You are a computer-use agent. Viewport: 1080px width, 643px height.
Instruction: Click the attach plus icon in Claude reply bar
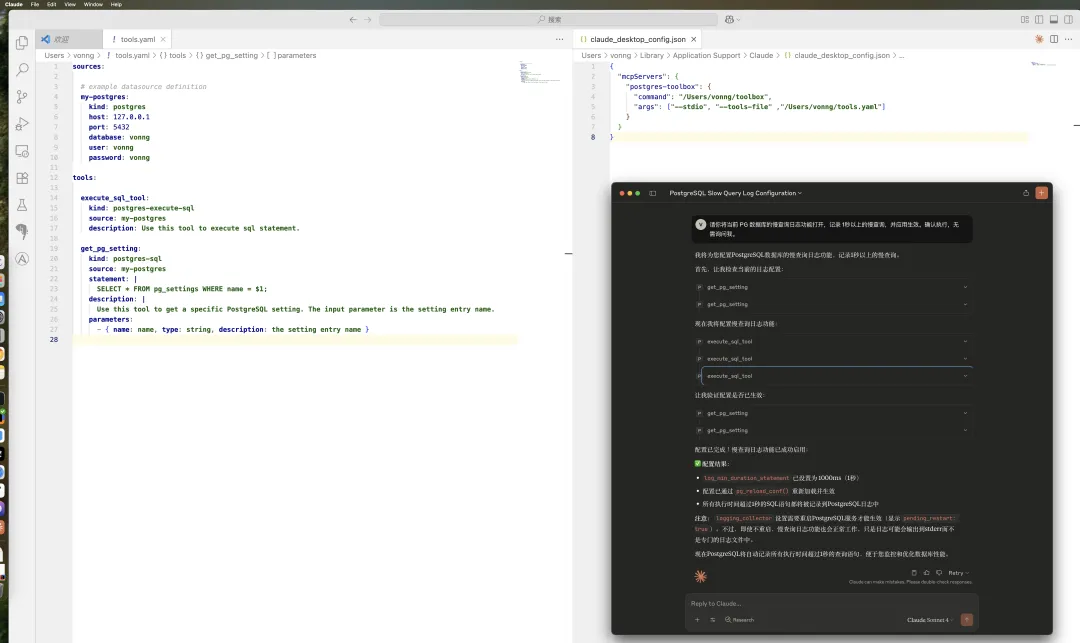[x=697, y=620]
